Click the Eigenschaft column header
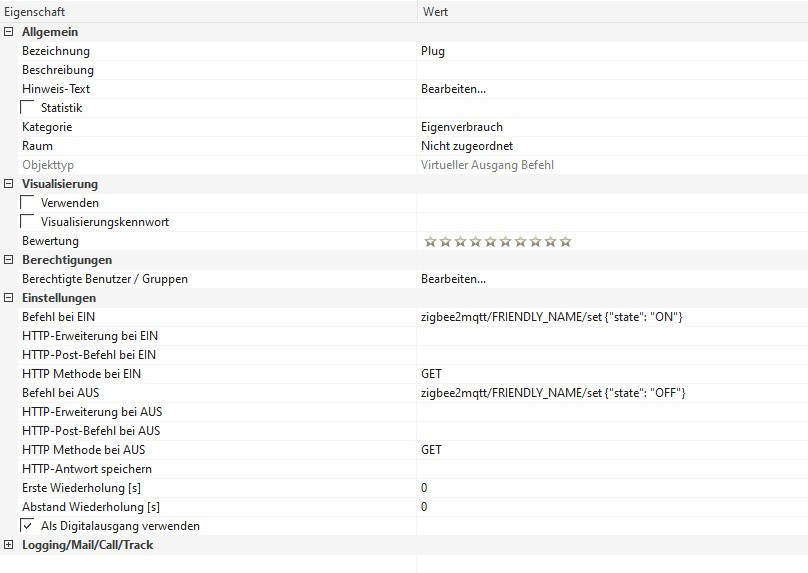This screenshot has height=573, width=808. (36, 11)
